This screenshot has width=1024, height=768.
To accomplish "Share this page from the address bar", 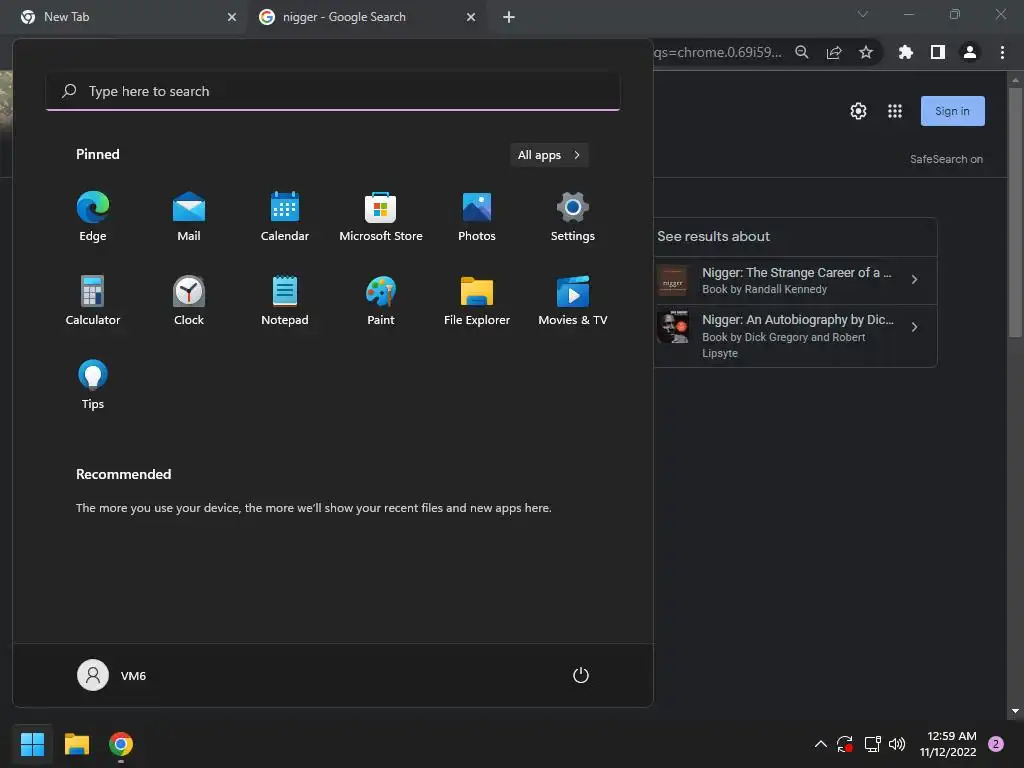I will tap(834, 52).
